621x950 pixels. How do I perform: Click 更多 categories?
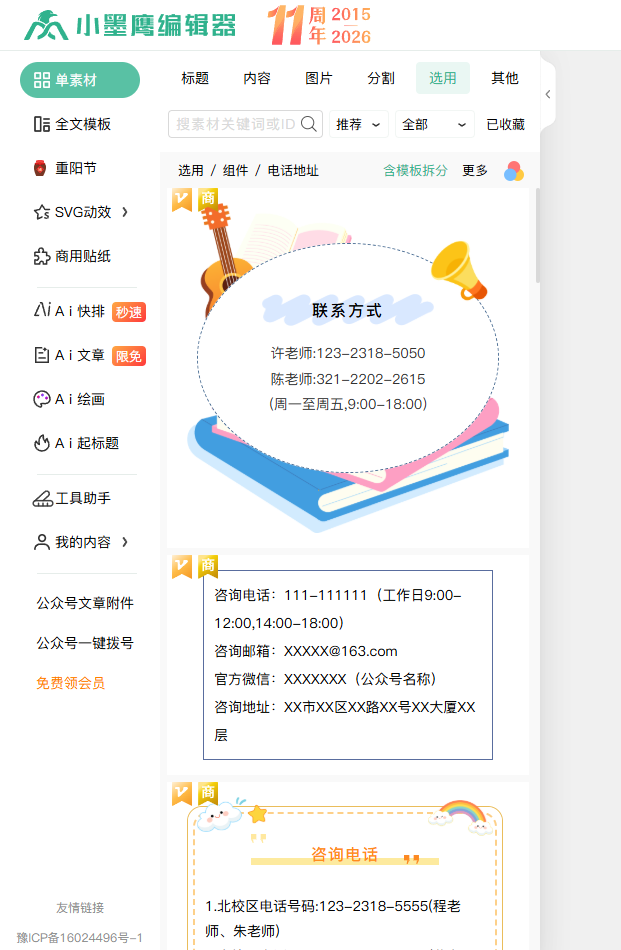pos(475,170)
